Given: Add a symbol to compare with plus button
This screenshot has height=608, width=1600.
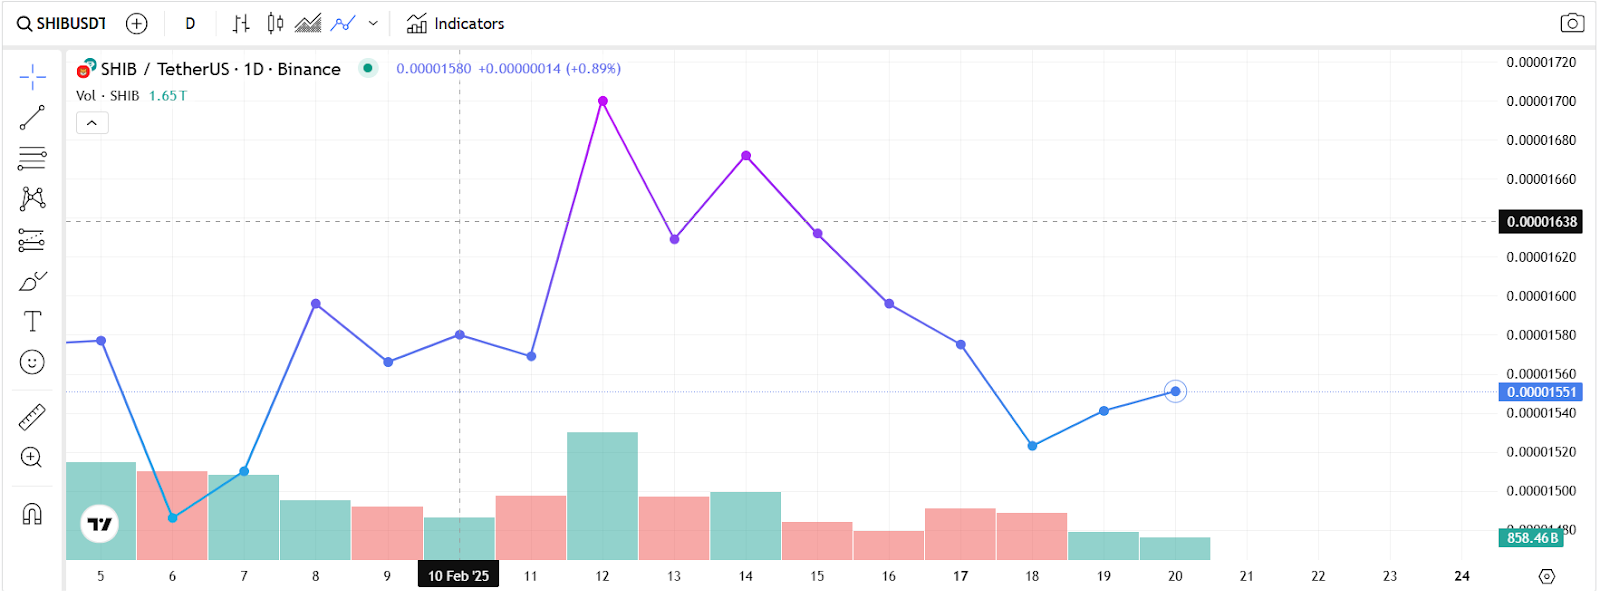Looking at the screenshot, I should (137, 23).
